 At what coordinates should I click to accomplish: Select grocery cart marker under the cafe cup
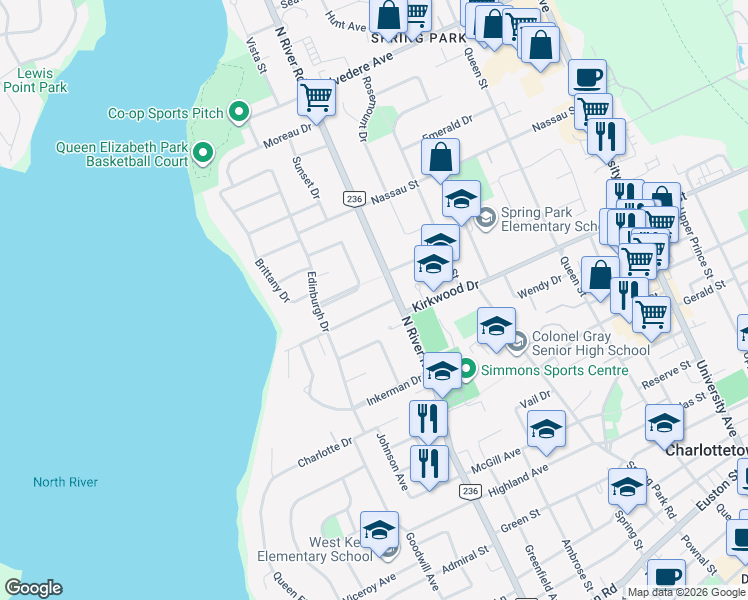click(593, 110)
